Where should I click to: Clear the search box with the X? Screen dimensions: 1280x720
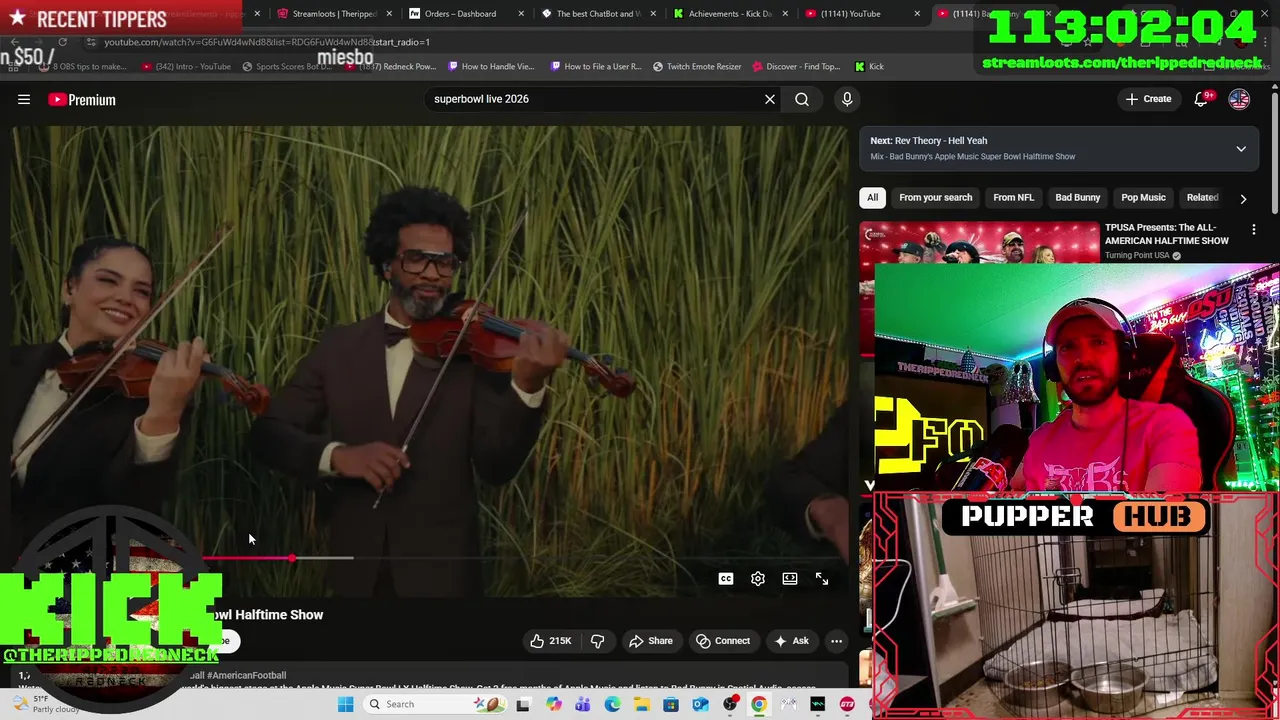pos(770,99)
